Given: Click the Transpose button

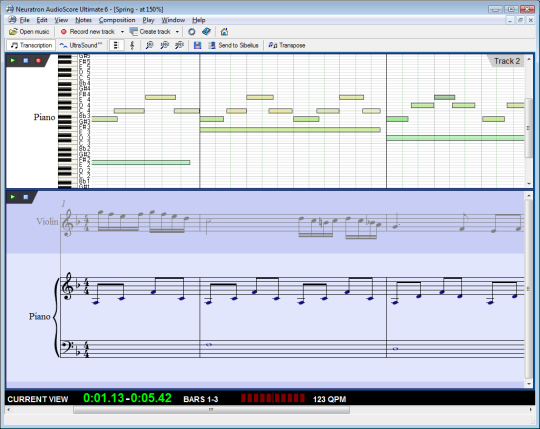Looking at the screenshot, I should tap(287, 45).
